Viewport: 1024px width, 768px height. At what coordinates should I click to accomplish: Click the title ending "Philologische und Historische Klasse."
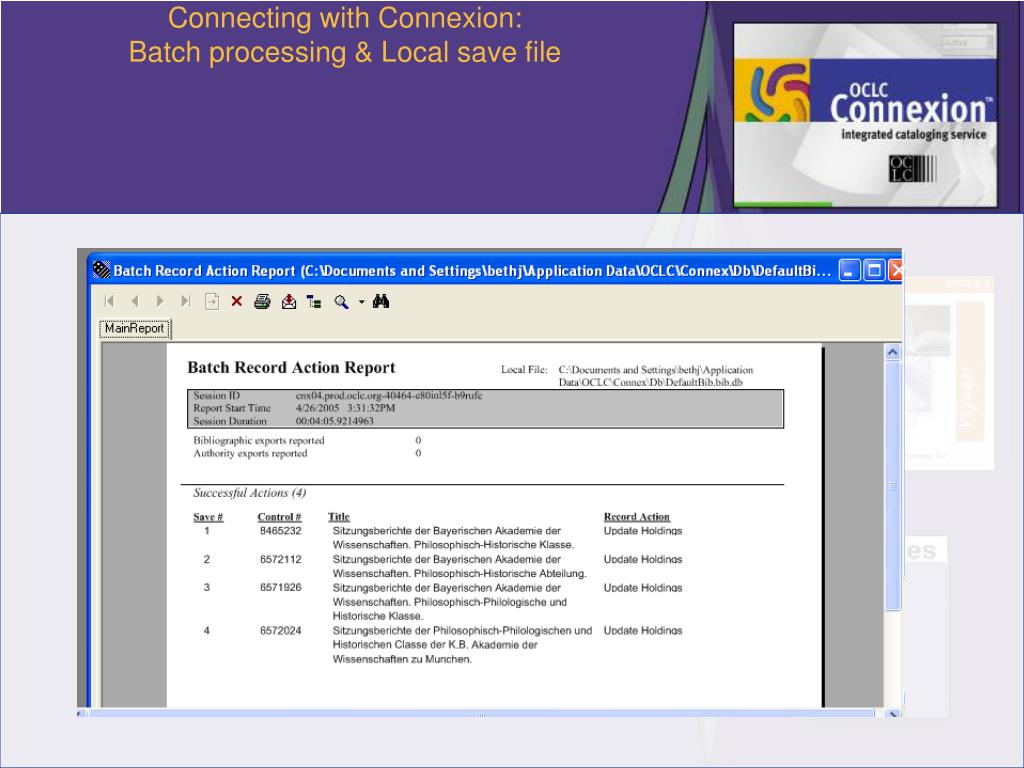click(450, 602)
